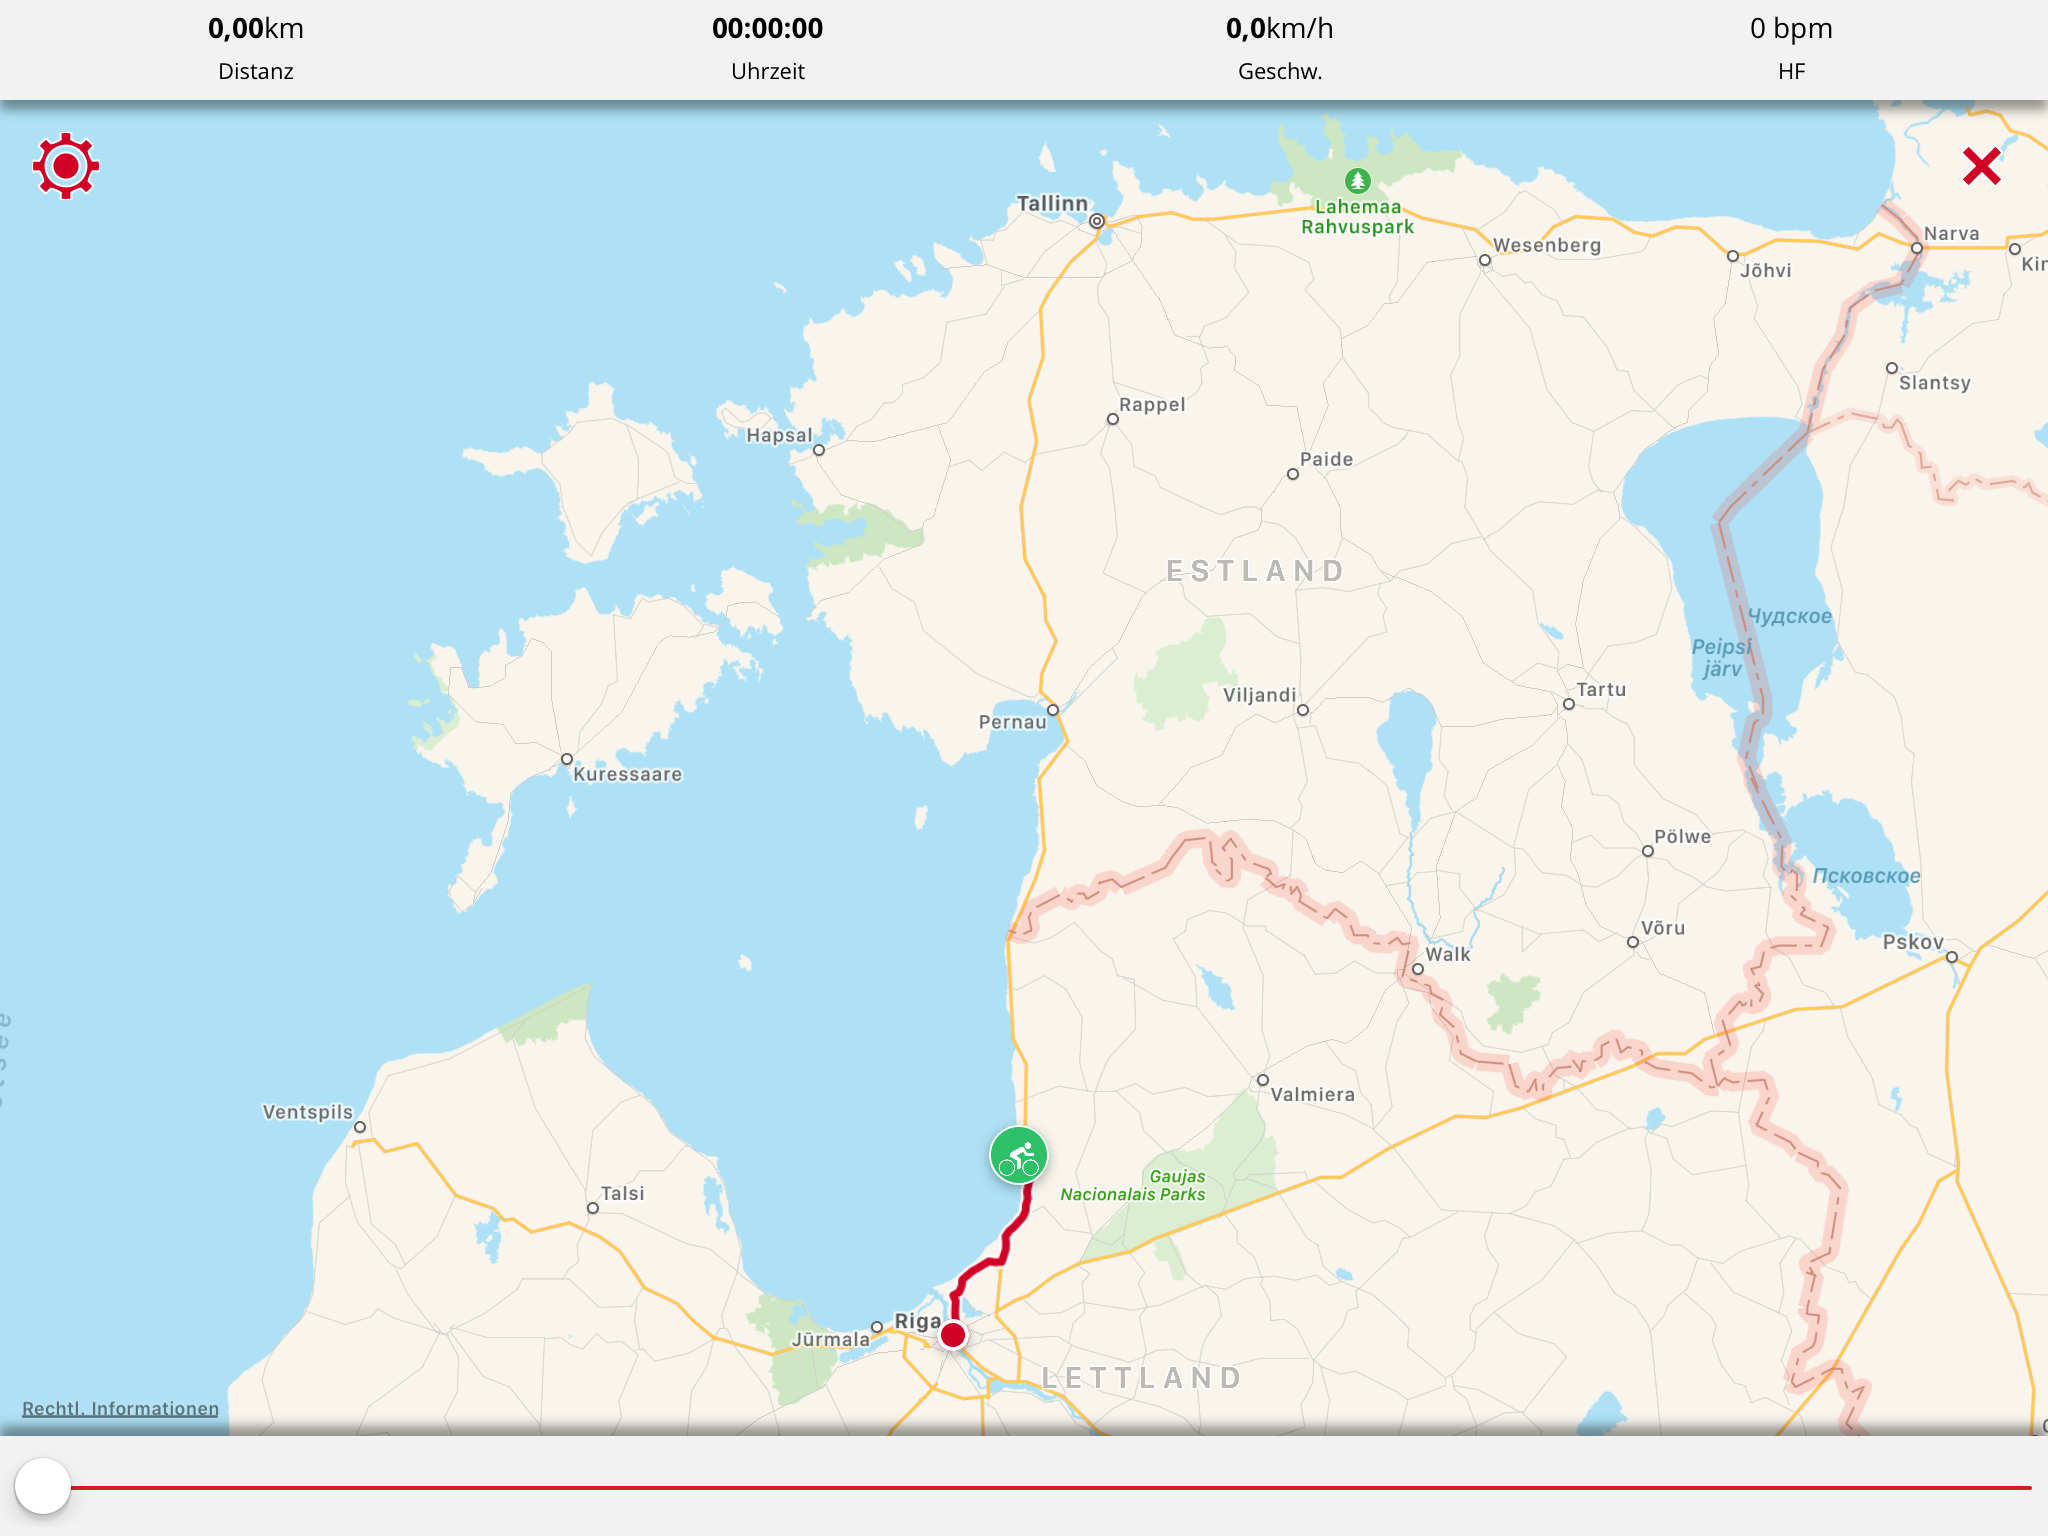Click the Tallinn capital city marker

pos(1097,221)
